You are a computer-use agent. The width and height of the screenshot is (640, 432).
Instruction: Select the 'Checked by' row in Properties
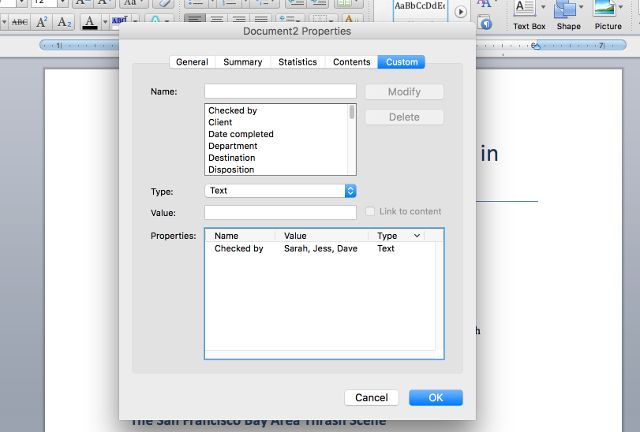coord(320,249)
